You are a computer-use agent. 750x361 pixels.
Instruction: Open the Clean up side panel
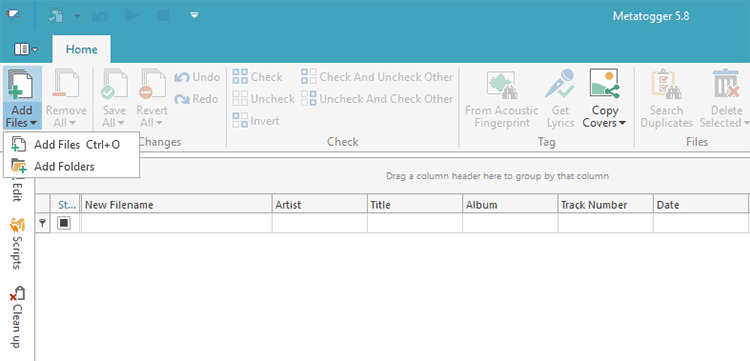[17, 317]
